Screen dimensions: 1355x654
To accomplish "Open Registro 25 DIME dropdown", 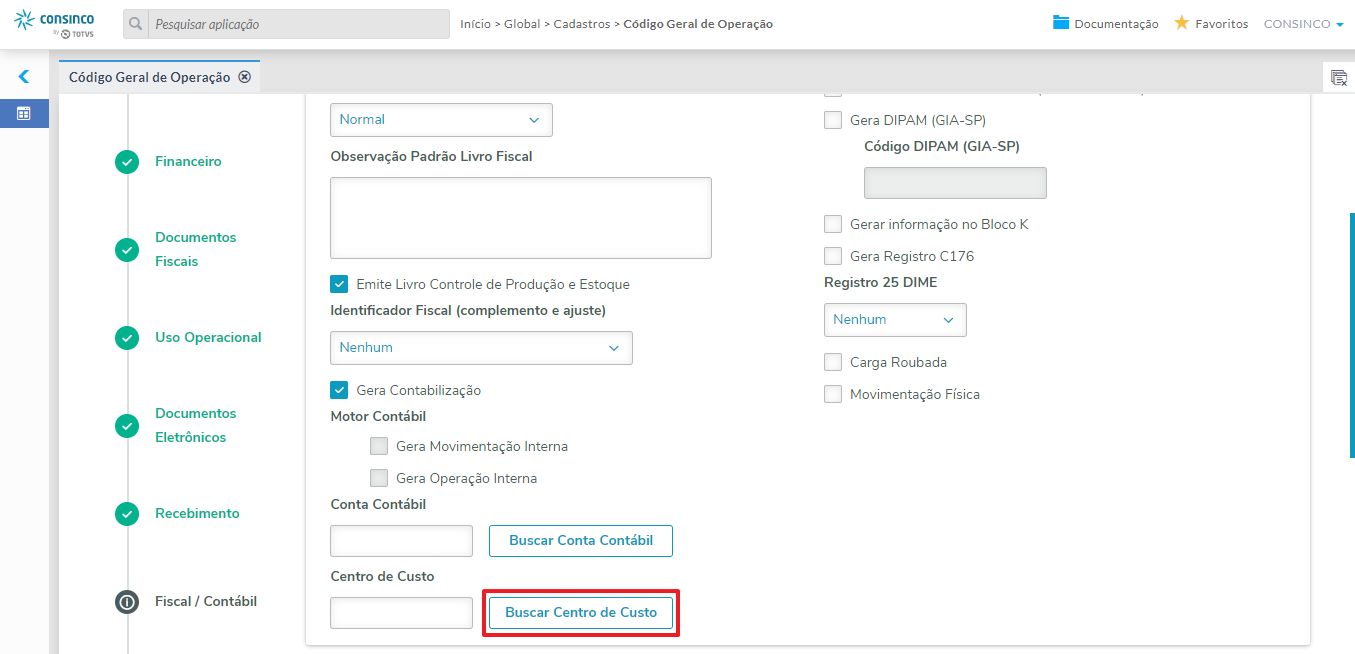I will coord(895,320).
